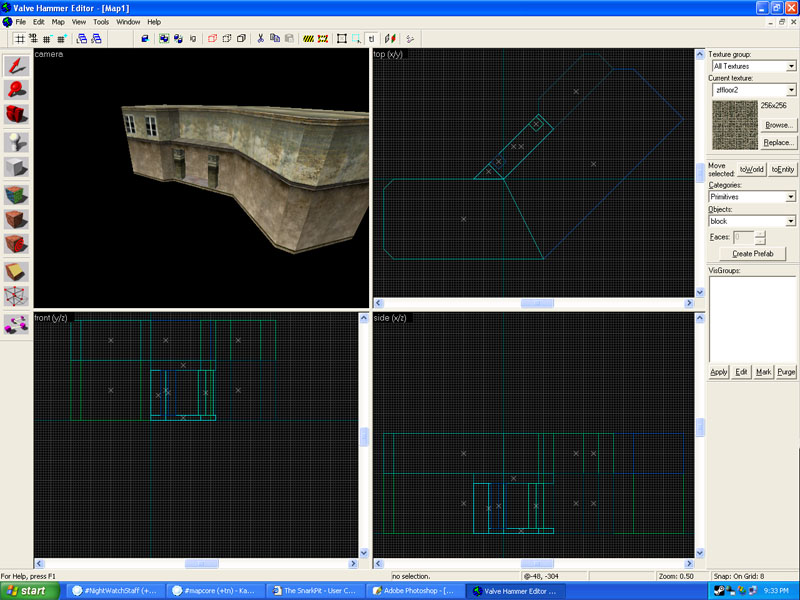
Task: Expand the Current texture dropdown
Action: click(x=791, y=90)
